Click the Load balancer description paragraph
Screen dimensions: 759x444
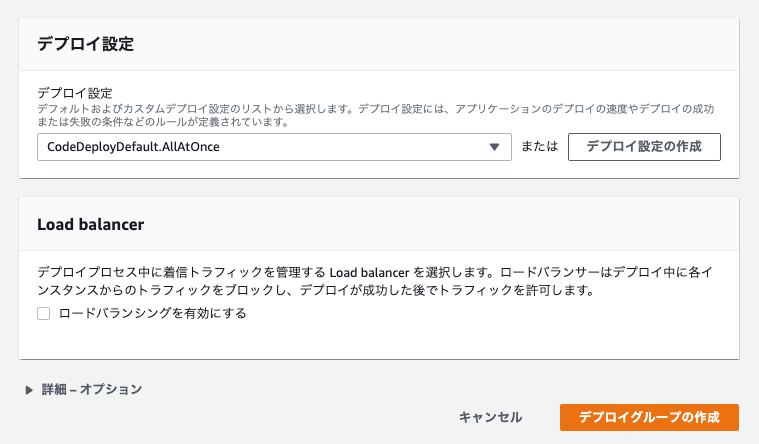[x=375, y=281]
